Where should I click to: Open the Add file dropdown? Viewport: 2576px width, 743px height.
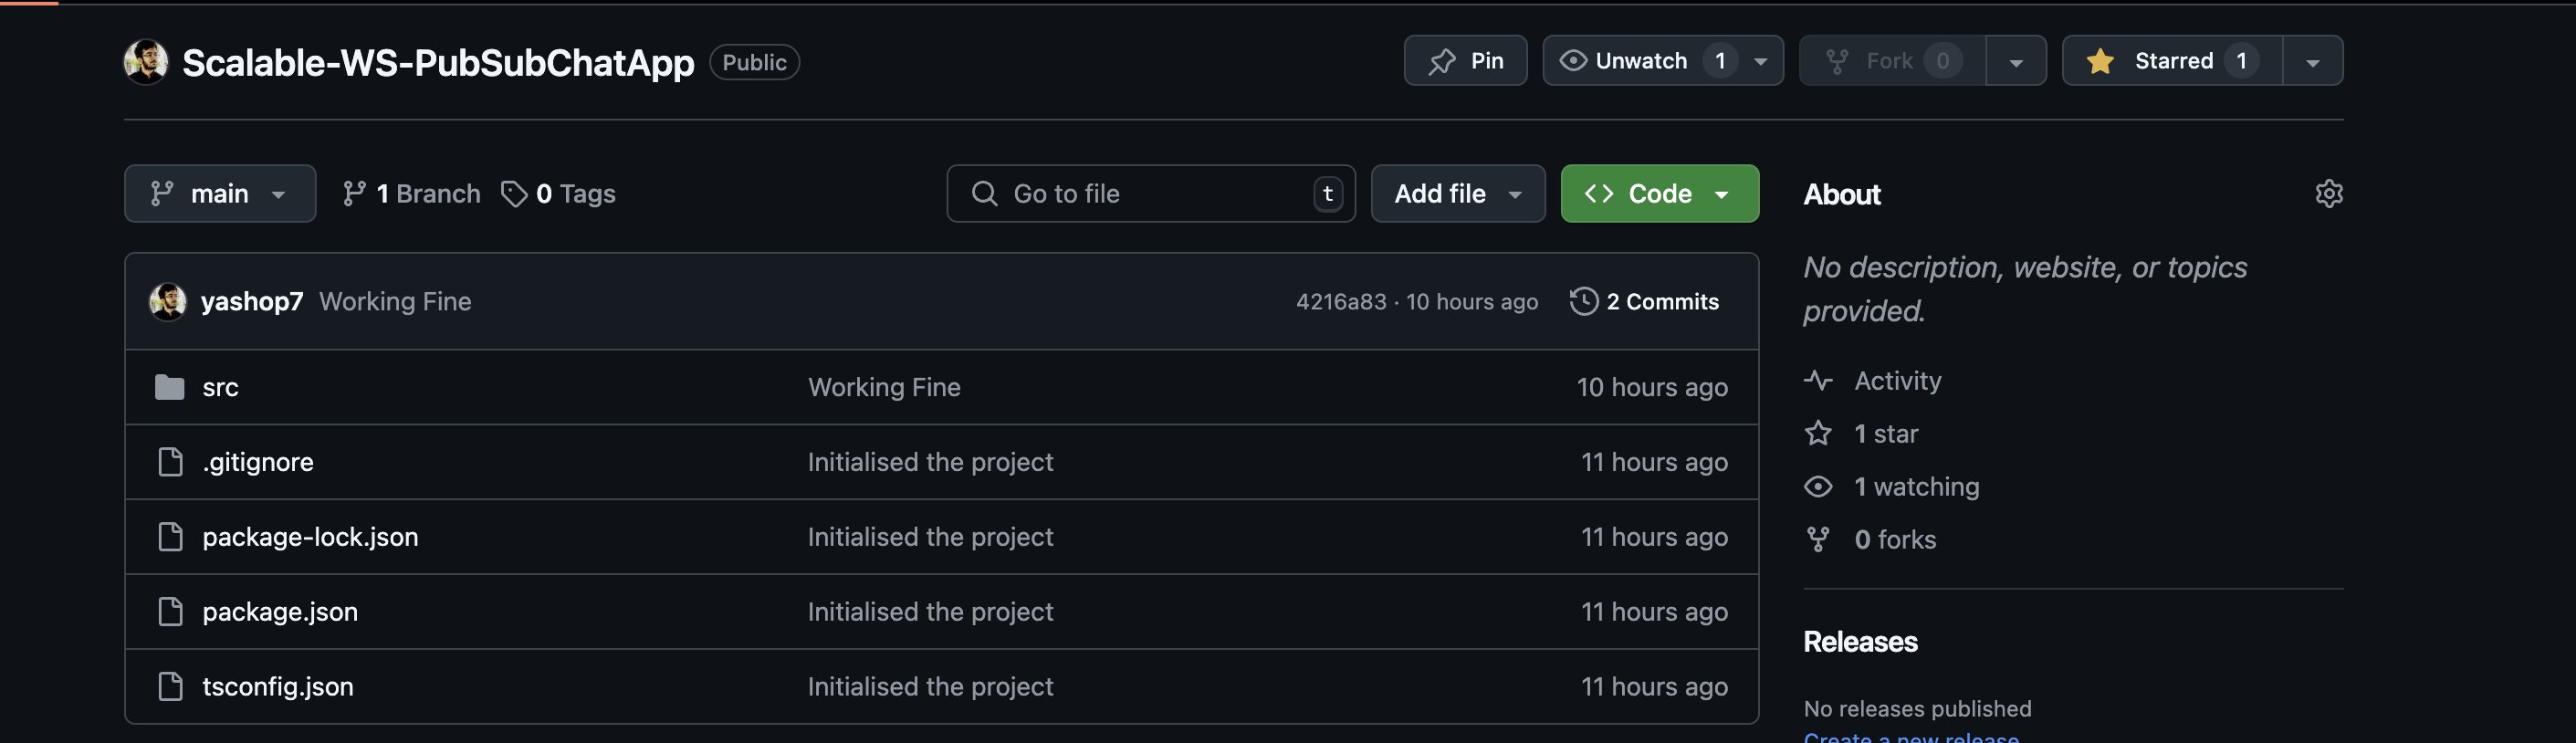(x=1457, y=194)
